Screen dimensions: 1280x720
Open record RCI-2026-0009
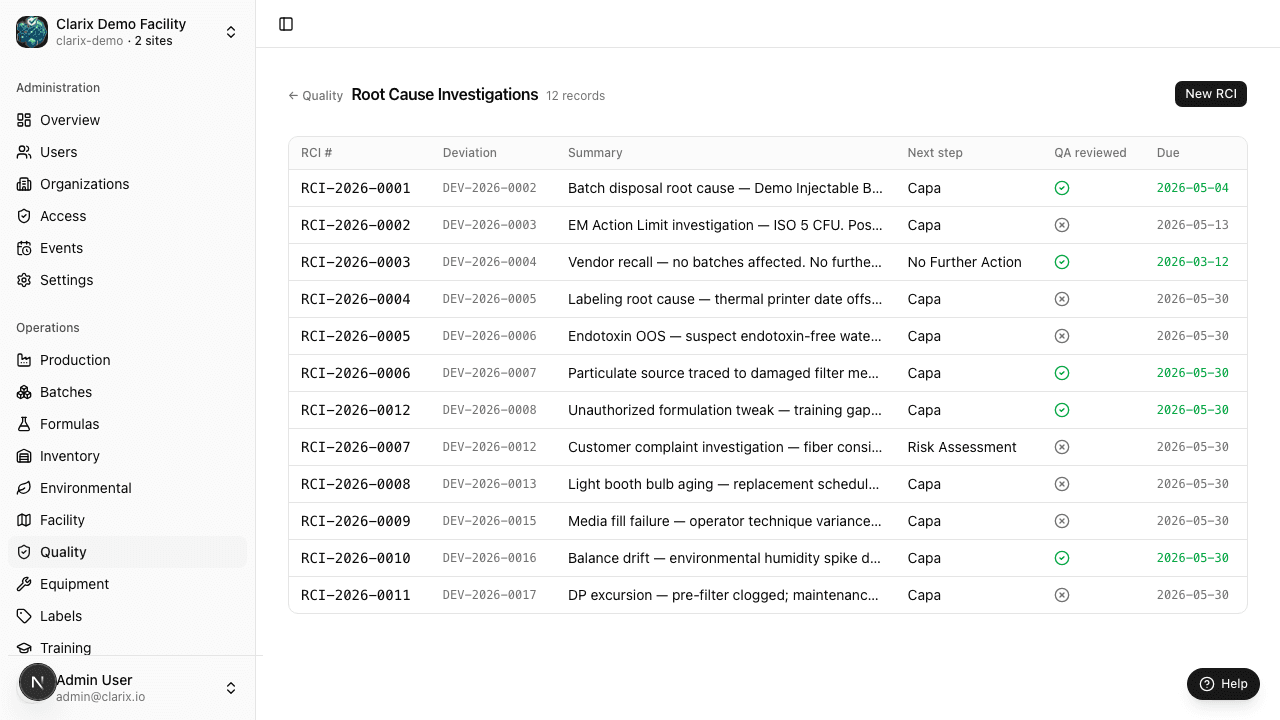(356, 521)
